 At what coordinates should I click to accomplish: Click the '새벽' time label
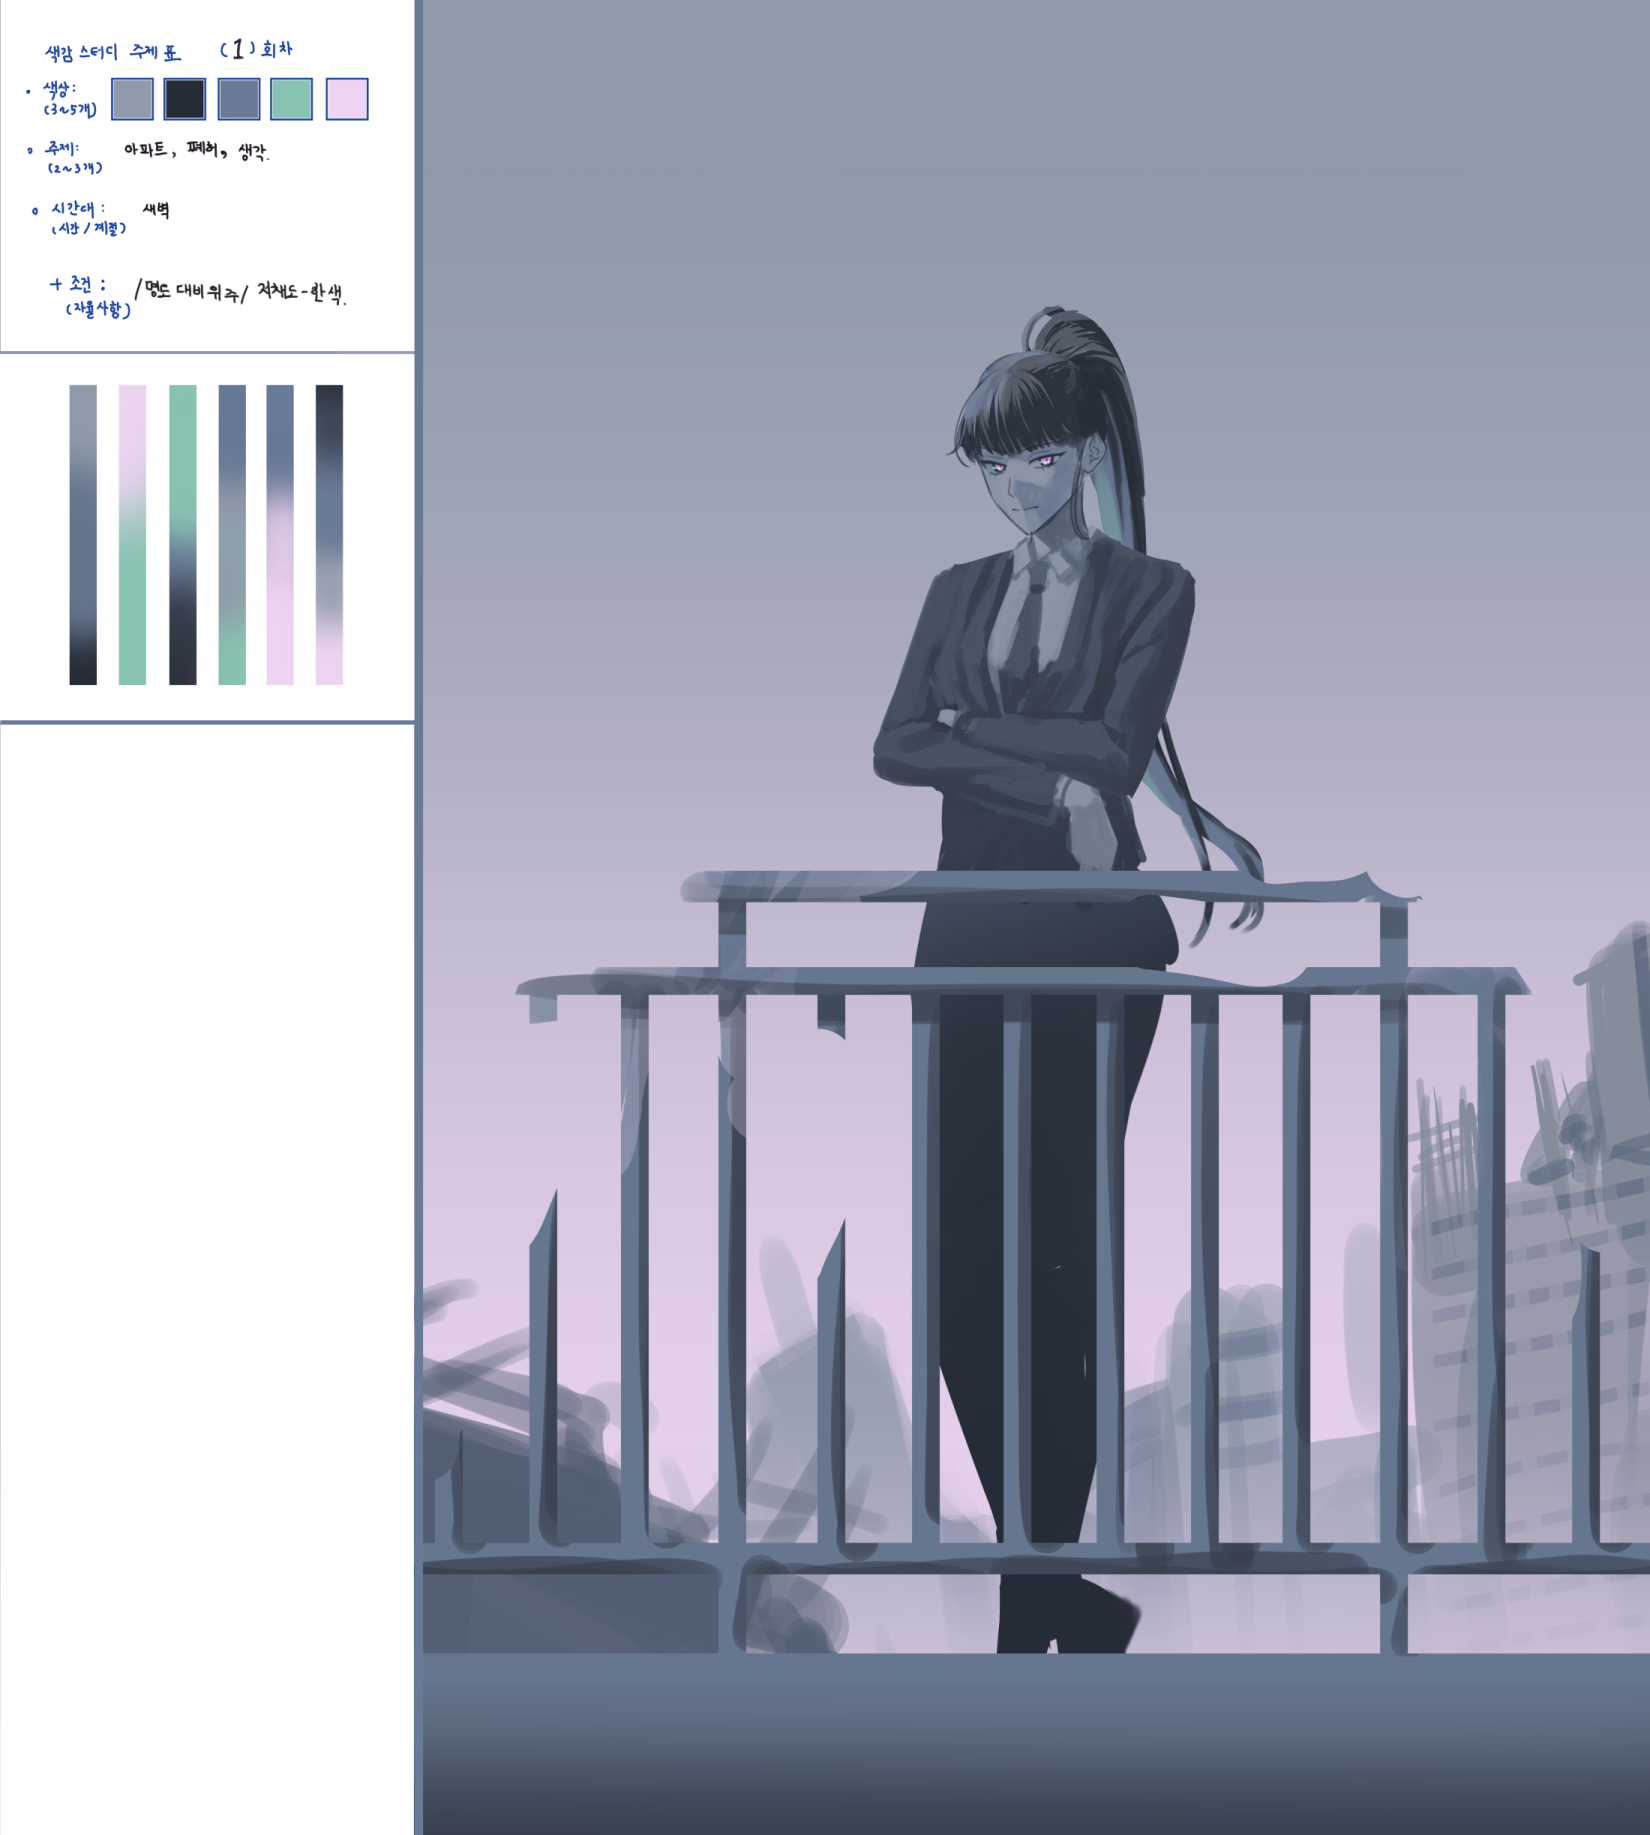156,210
